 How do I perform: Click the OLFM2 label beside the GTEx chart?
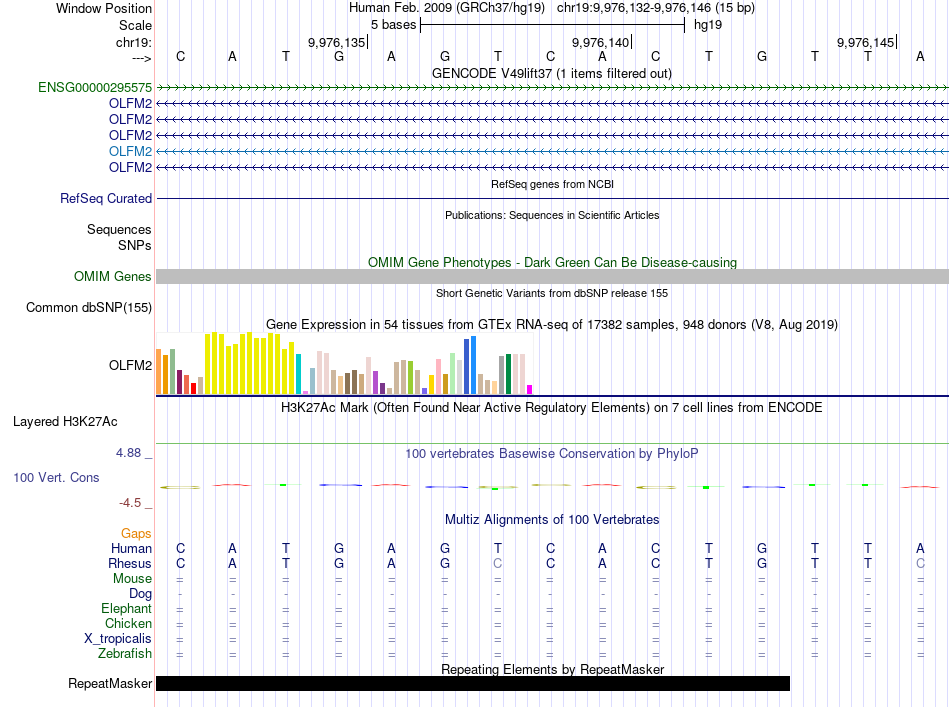tap(130, 365)
